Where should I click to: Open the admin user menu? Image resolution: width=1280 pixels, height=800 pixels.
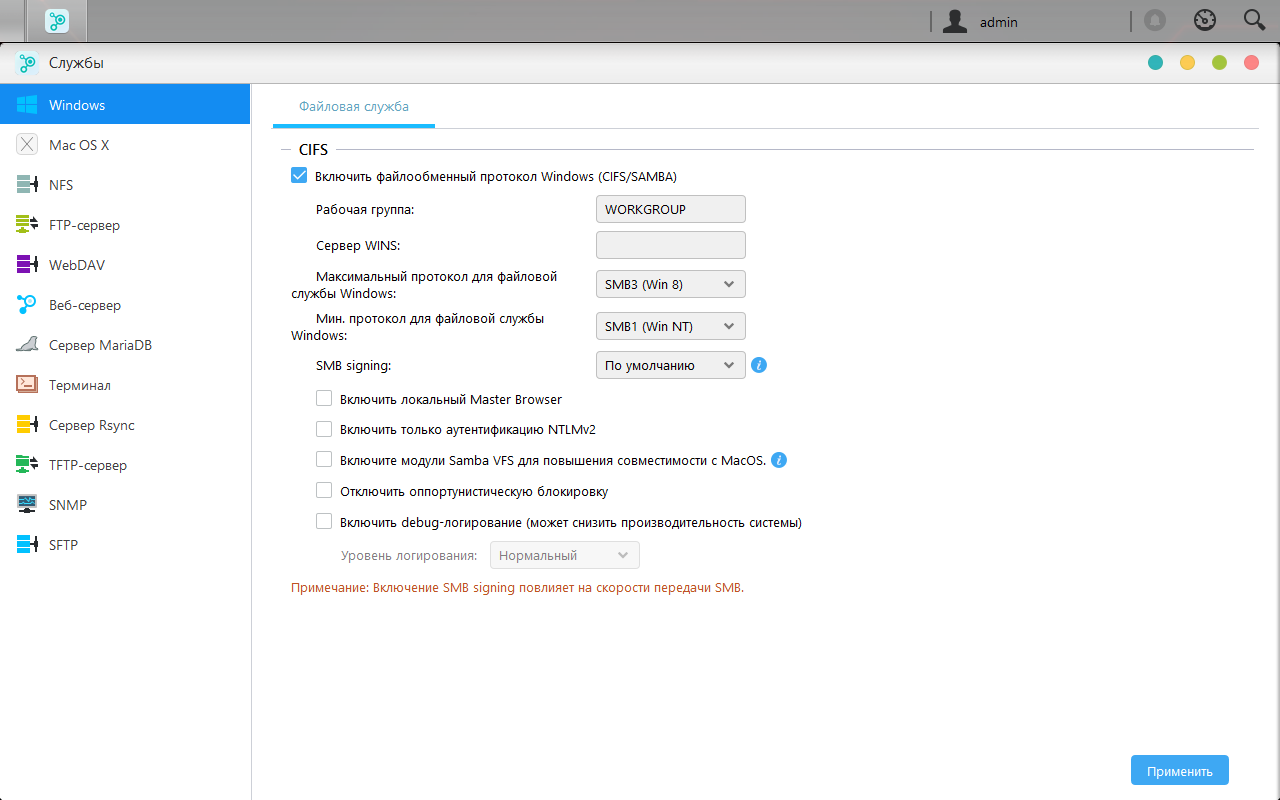coord(998,21)
